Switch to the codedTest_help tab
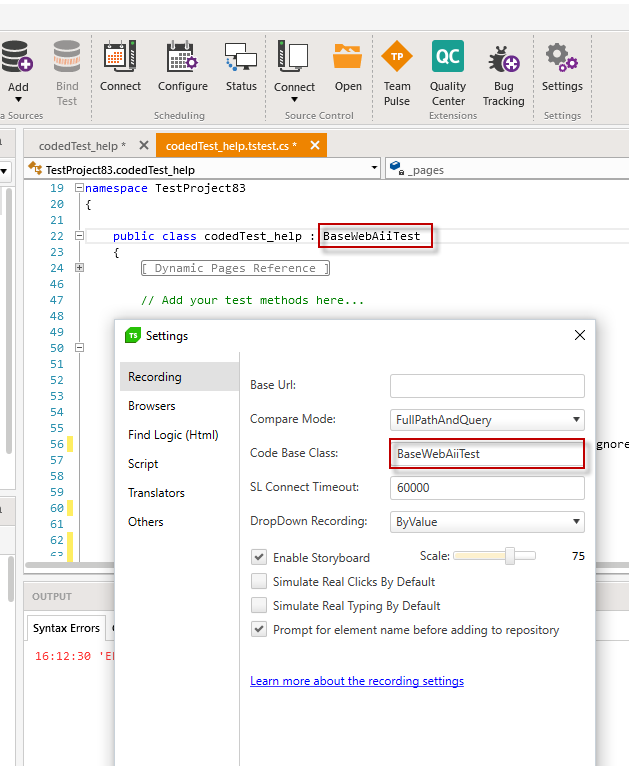Viewport: 629px width, 766px height. pyautogui.click(x=76, y=146)
